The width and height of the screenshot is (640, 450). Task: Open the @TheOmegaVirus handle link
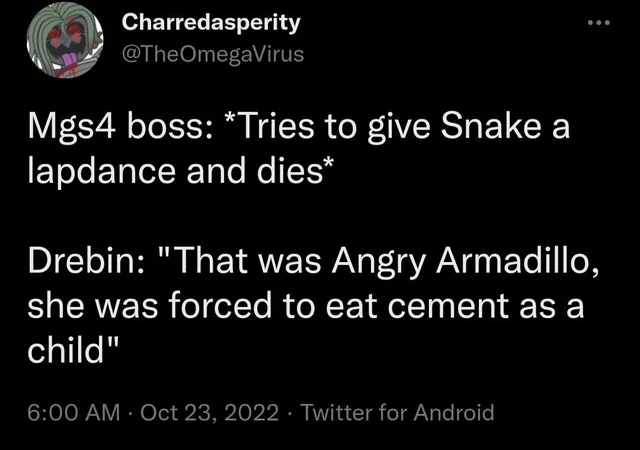(213, 54)
